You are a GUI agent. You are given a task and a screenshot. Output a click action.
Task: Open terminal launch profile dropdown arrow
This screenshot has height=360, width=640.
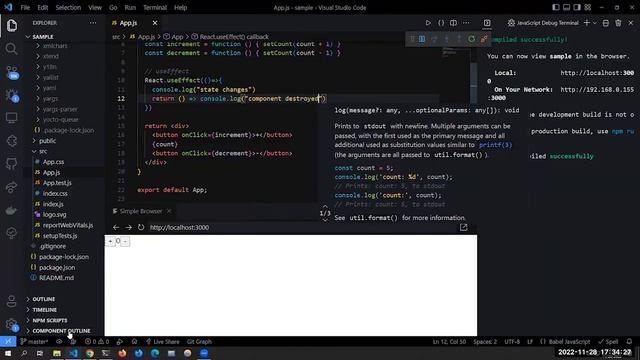[594, 23]
